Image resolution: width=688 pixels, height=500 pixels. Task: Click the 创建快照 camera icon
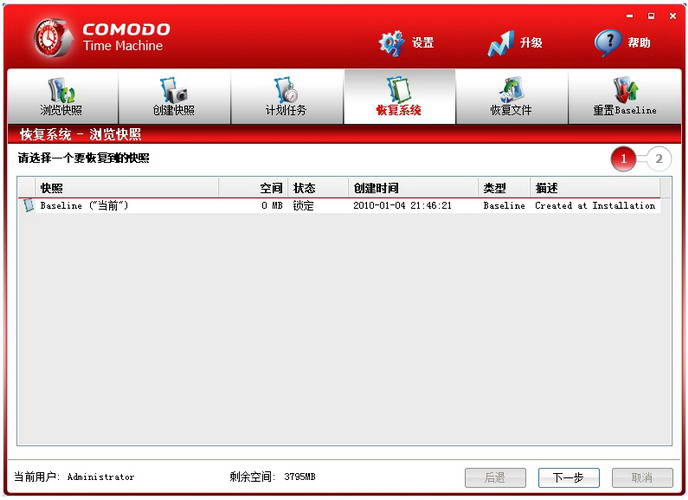(174, 90)
